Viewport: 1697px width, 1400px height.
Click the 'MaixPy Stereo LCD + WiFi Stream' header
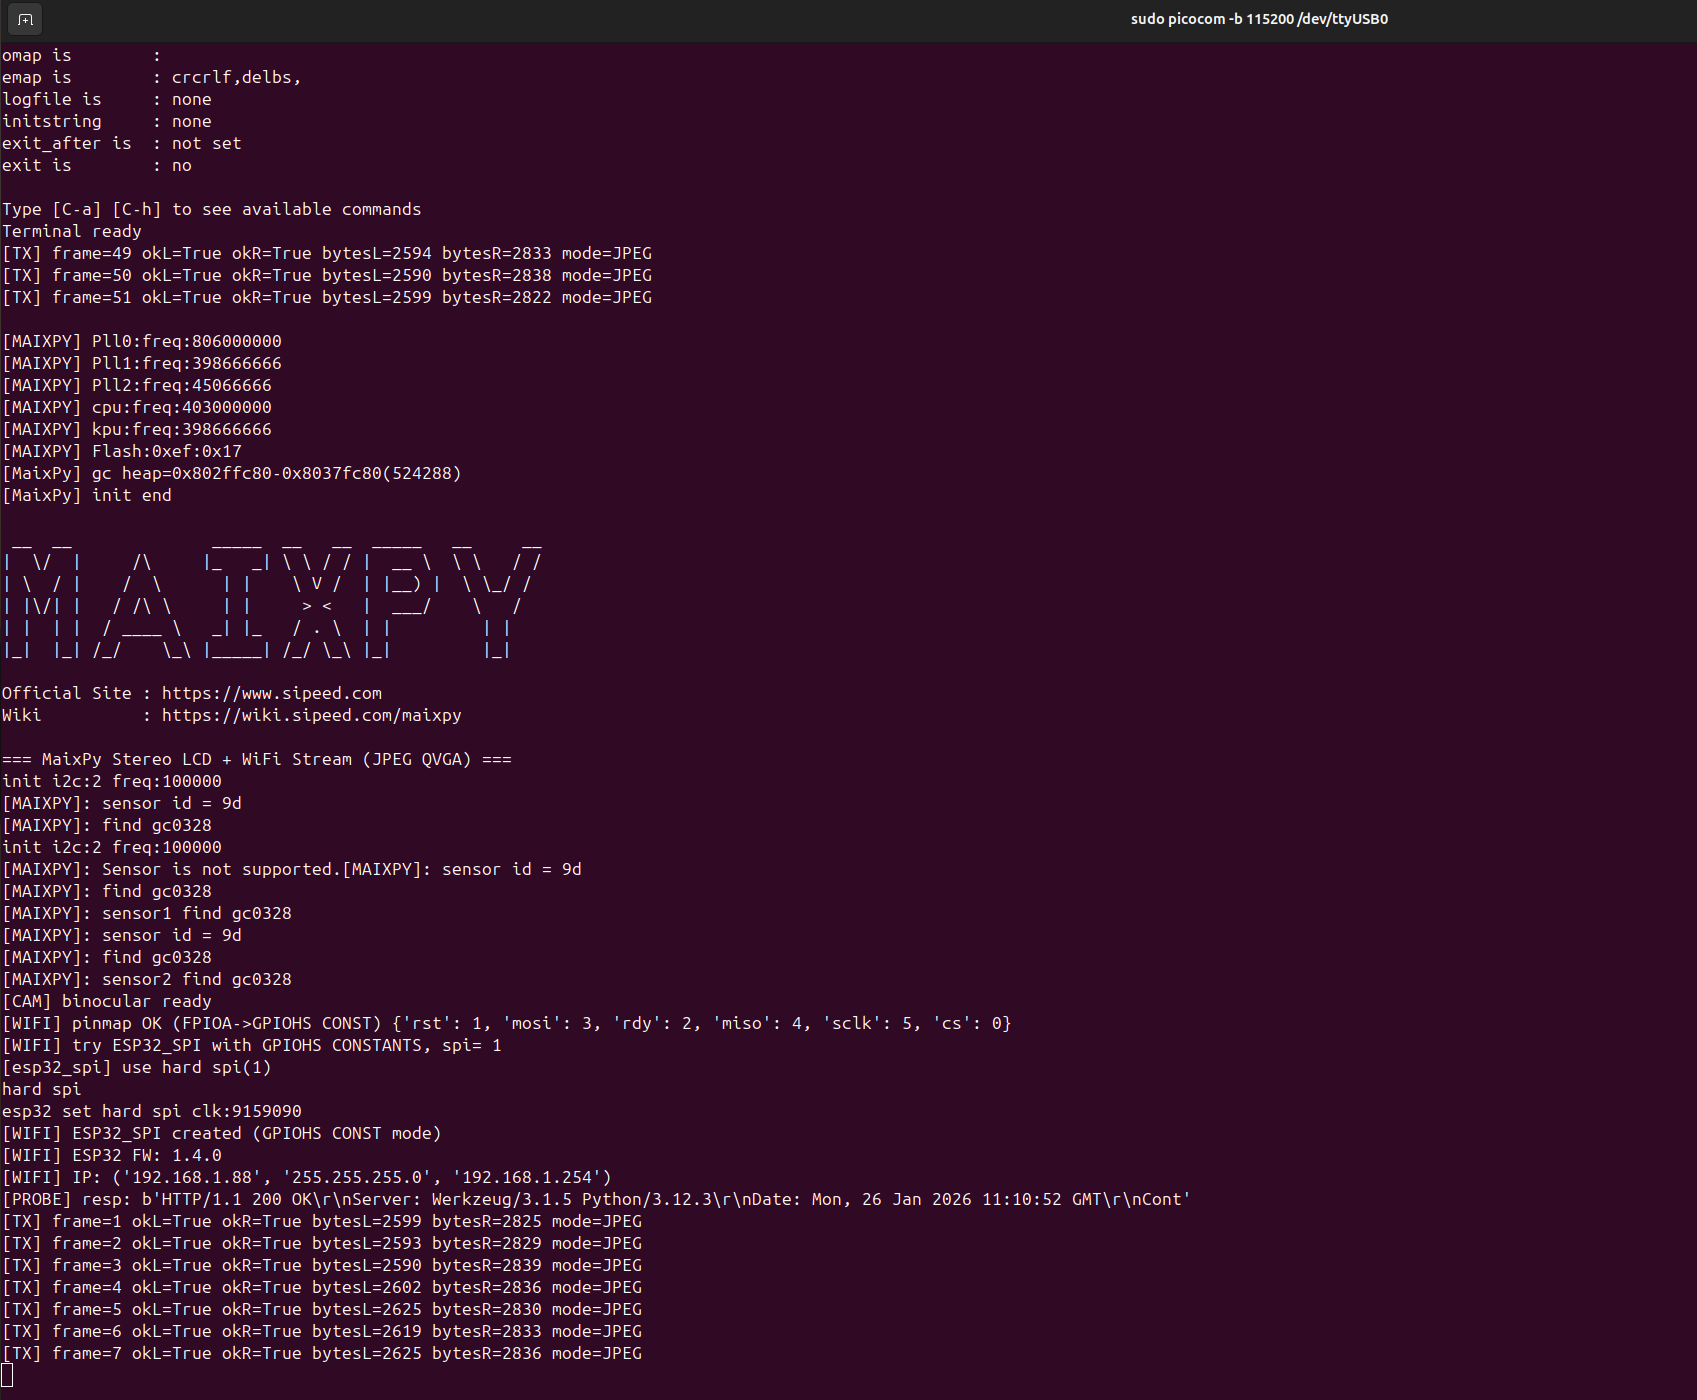tap(256, 759)
